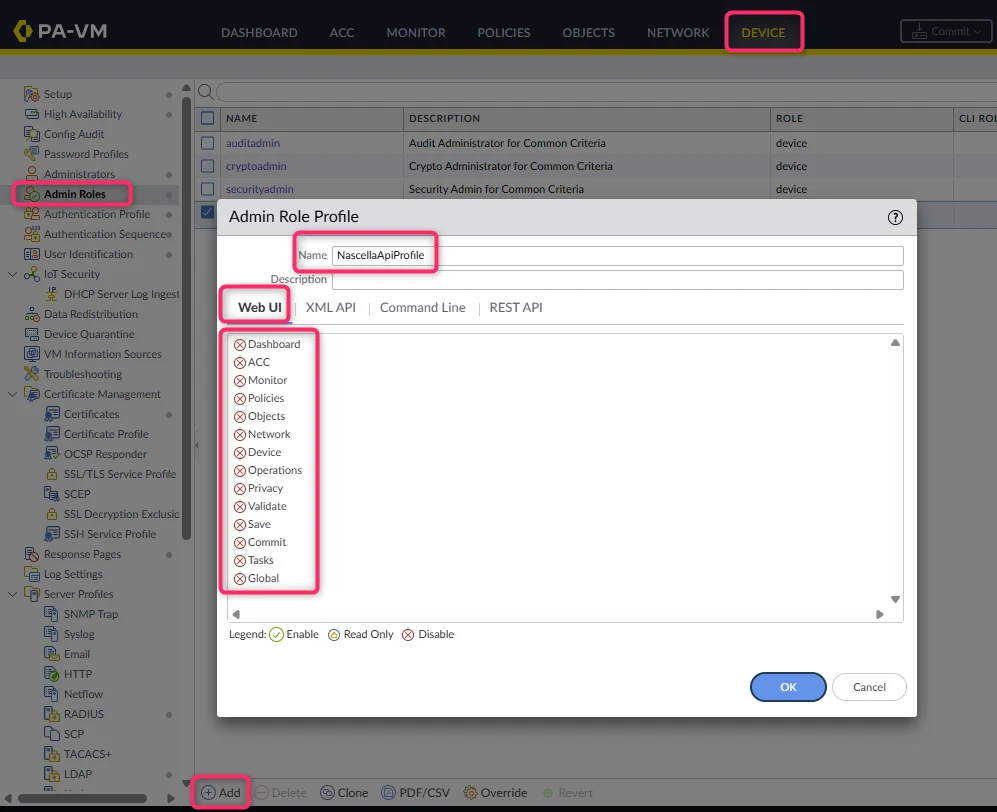
Task: Click the Add button
Action: coord(221,793)
